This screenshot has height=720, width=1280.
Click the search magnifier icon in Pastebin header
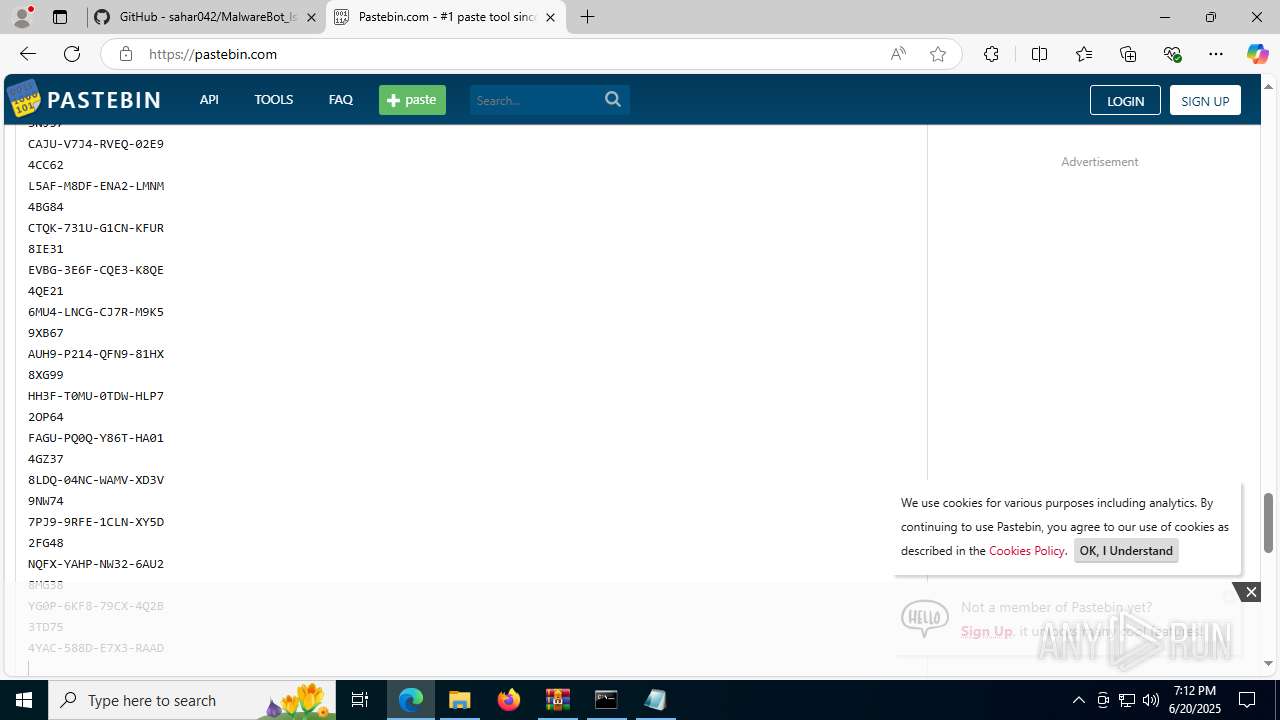click(x=613, y=99)
